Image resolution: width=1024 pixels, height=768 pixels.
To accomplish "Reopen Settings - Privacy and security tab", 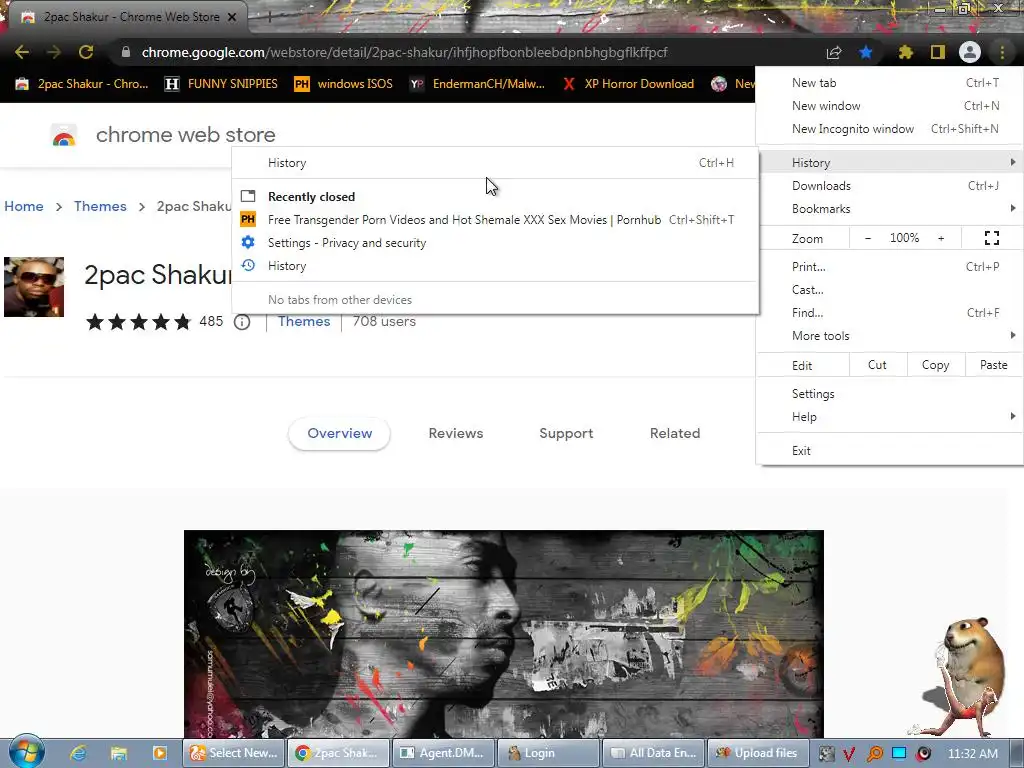I will tap(495, 243).
